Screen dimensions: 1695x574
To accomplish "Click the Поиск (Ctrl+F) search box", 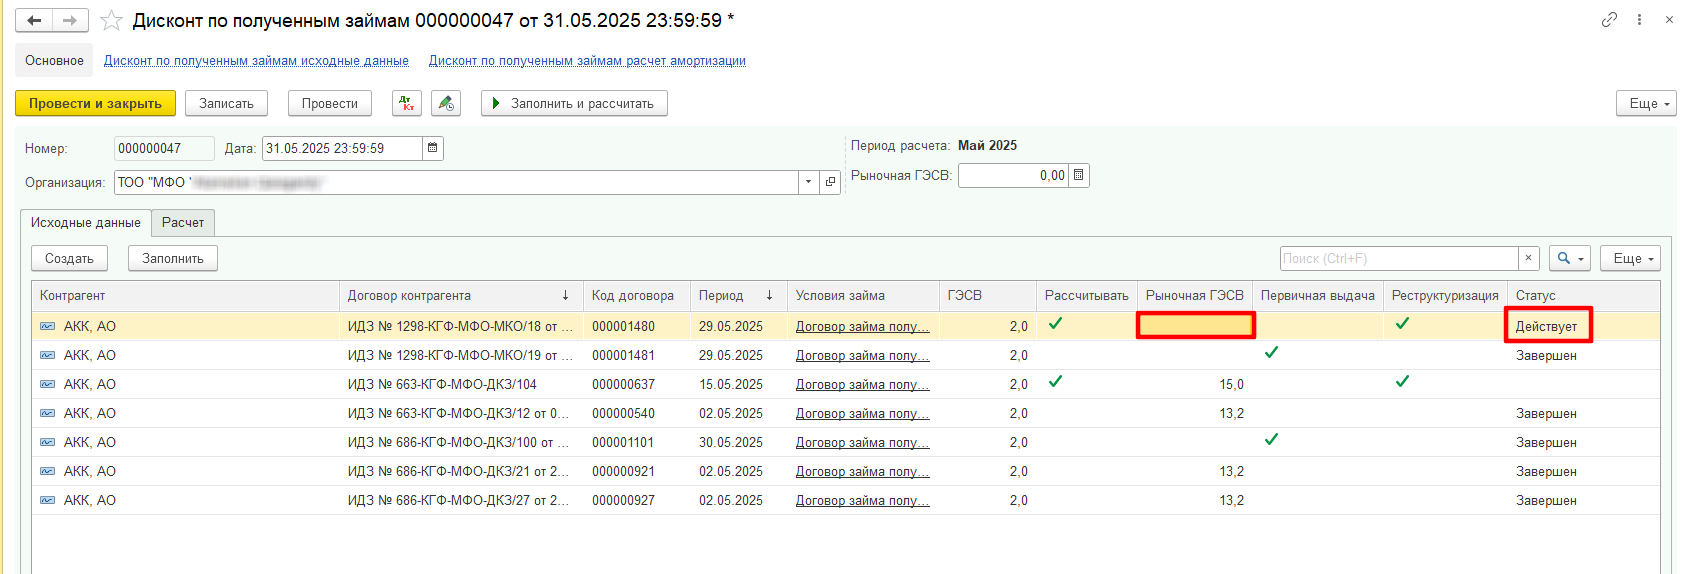I will tap(1399, 258).
